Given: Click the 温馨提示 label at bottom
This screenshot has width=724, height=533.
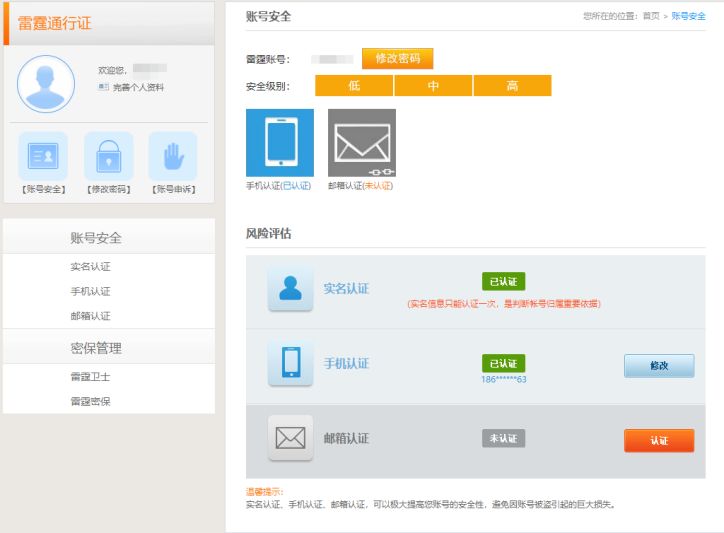Looking at the screenshot, I should coord(265,492).
